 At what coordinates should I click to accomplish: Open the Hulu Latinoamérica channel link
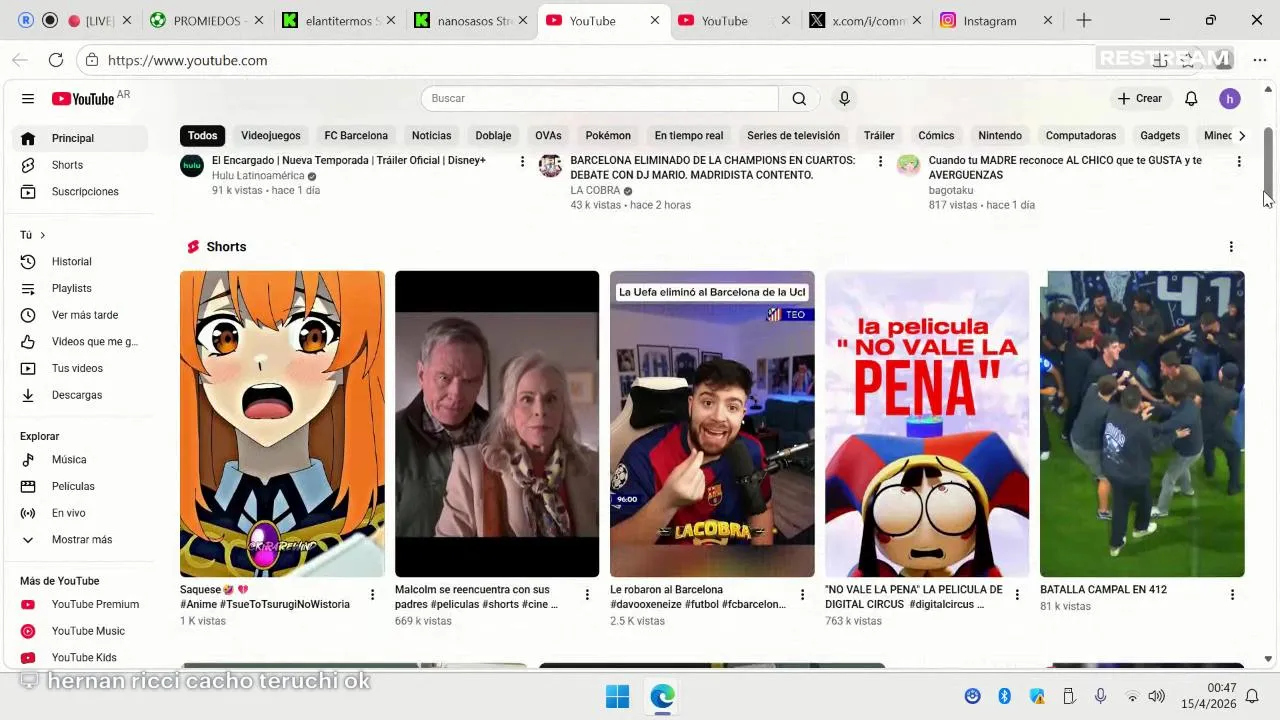[x=258, y=175]
